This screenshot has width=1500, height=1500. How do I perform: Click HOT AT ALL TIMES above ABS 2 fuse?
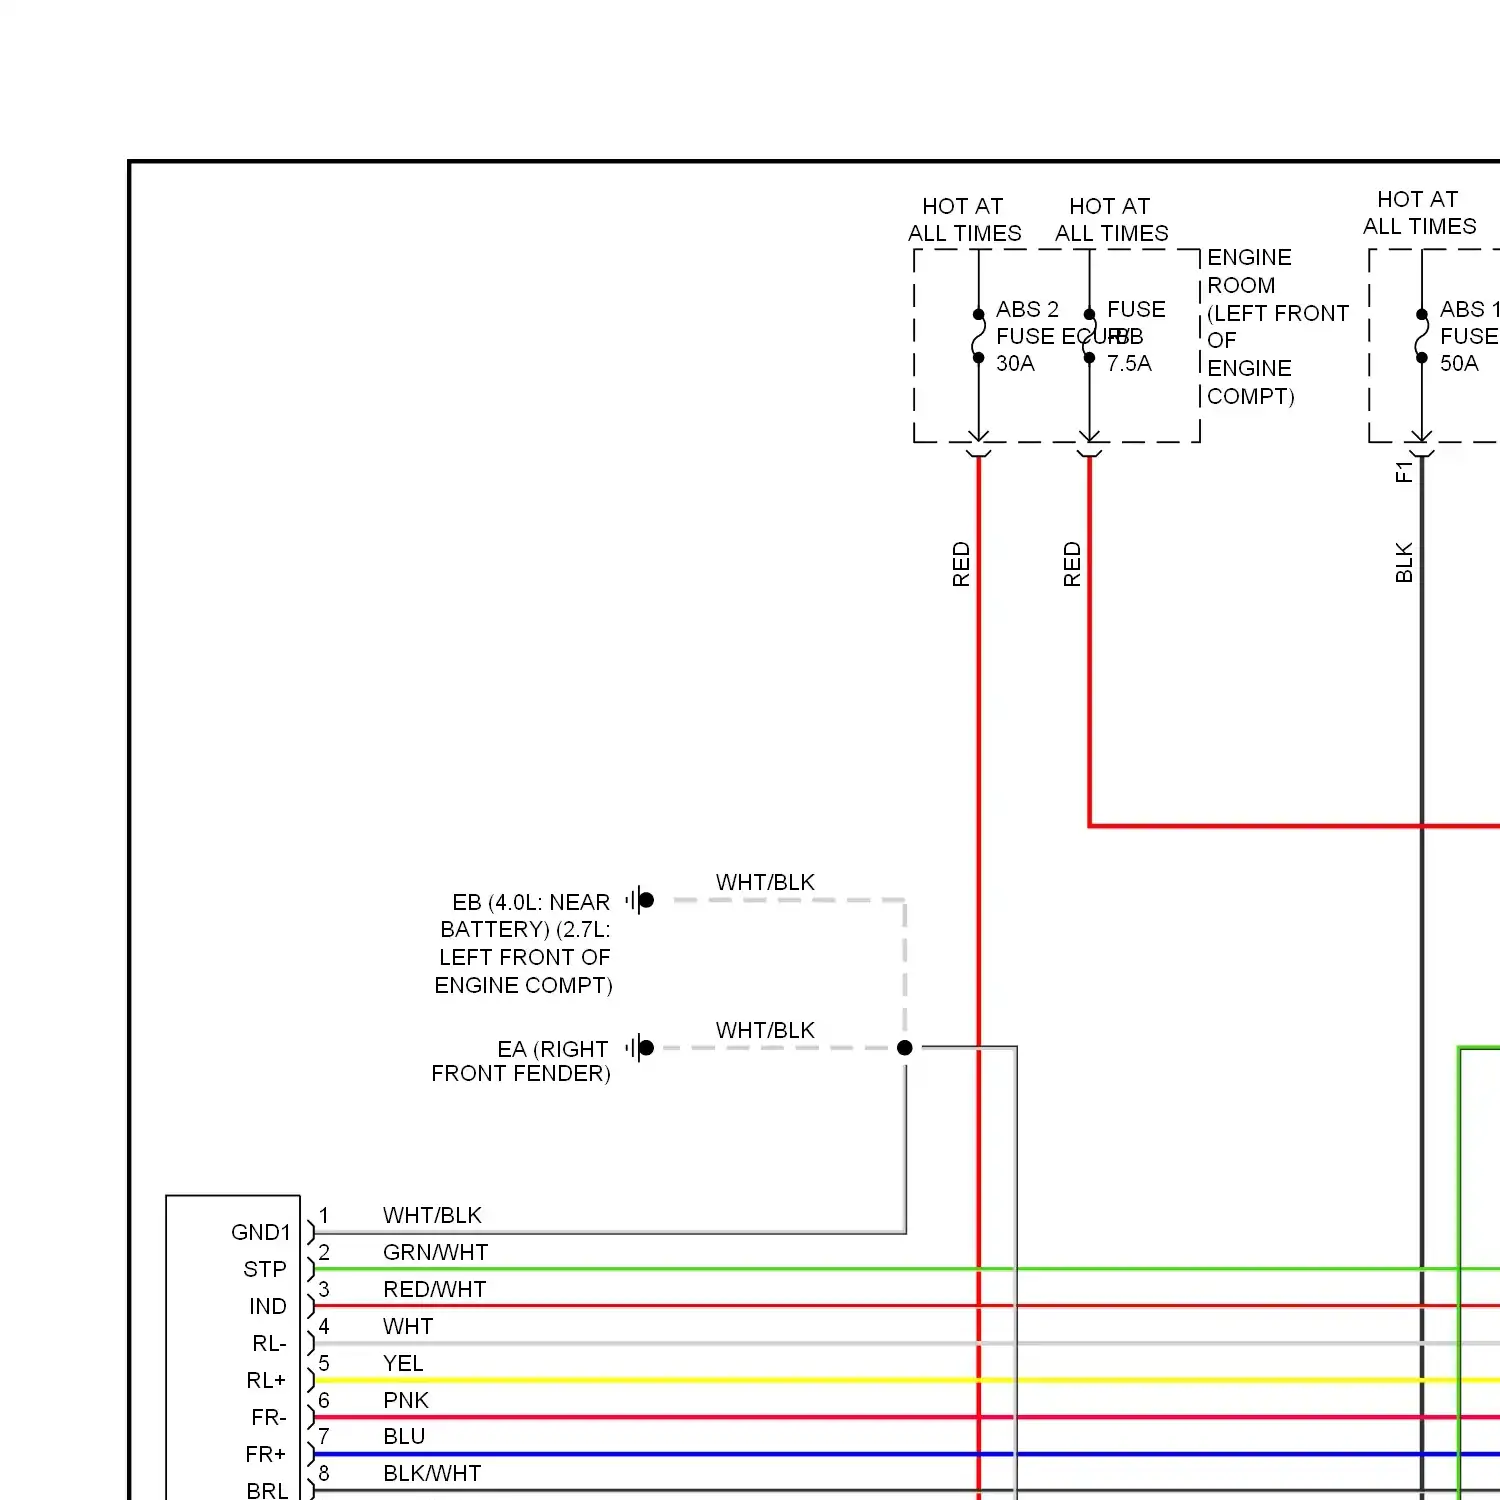point(964,219)
